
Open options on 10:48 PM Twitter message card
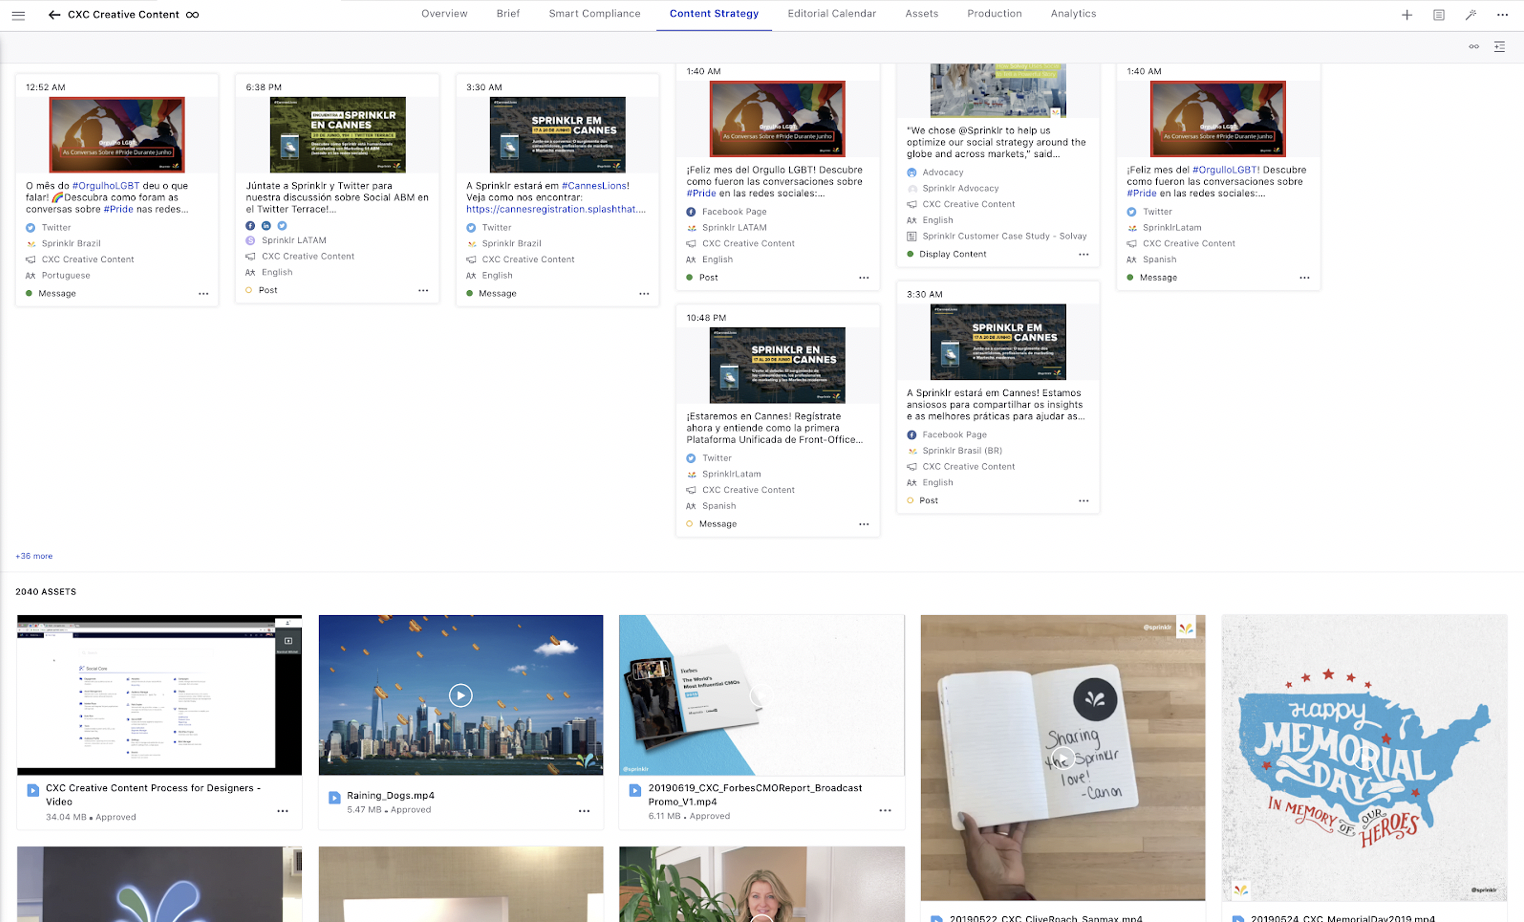click(864, 524)
